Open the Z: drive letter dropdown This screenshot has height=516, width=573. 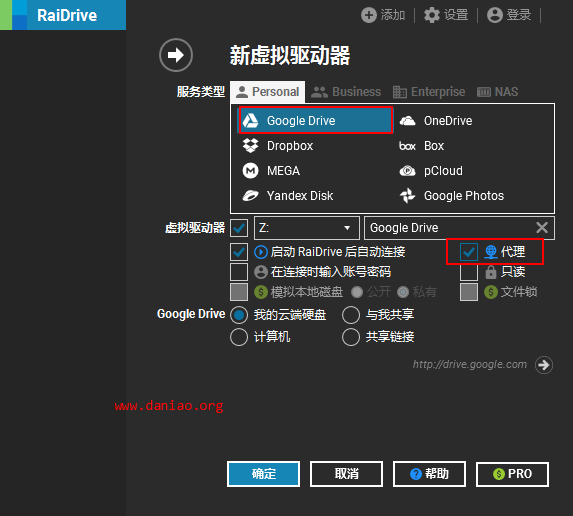pos(307,228)
